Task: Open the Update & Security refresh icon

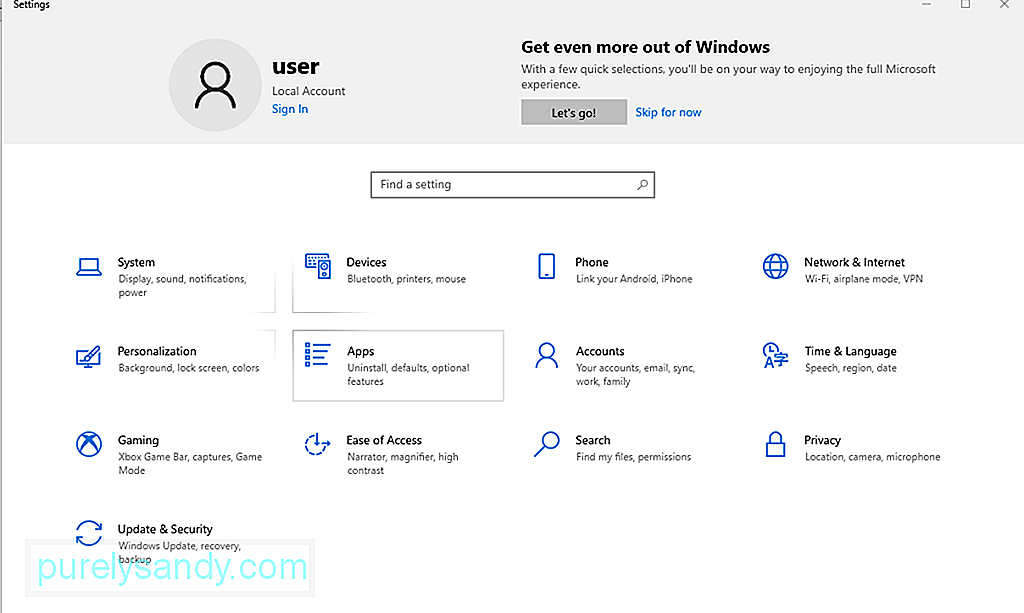Action: 89,533
